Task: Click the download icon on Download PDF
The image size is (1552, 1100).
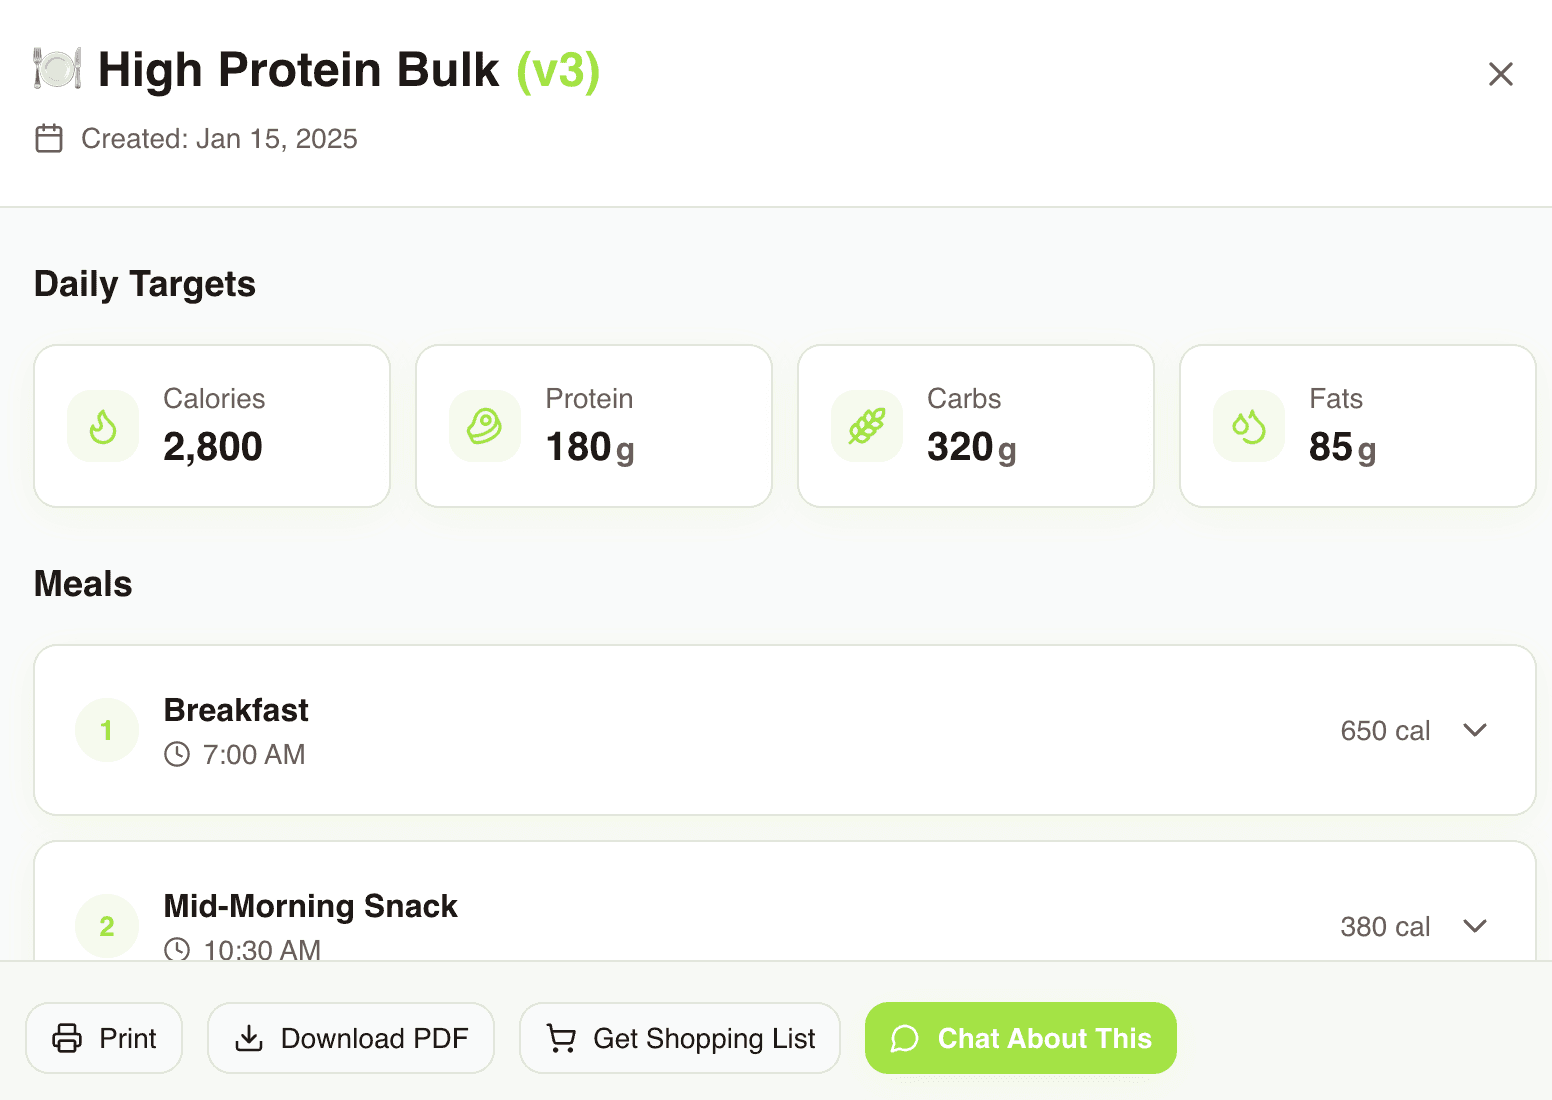Action: click(x=248, y=1038)
